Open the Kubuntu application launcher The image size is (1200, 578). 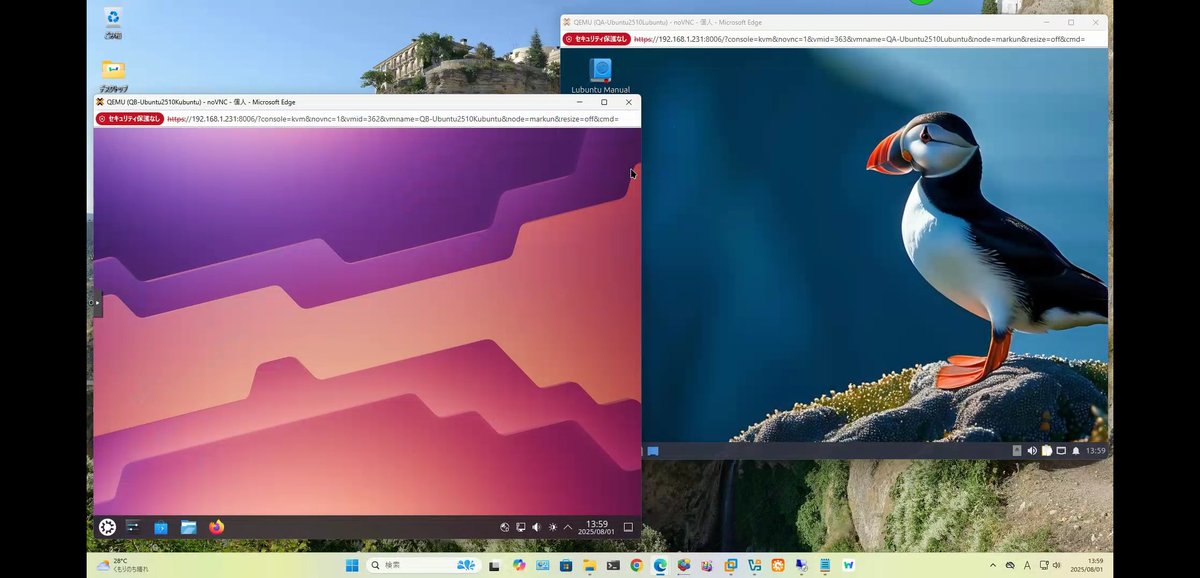click(x=107, y=527)
